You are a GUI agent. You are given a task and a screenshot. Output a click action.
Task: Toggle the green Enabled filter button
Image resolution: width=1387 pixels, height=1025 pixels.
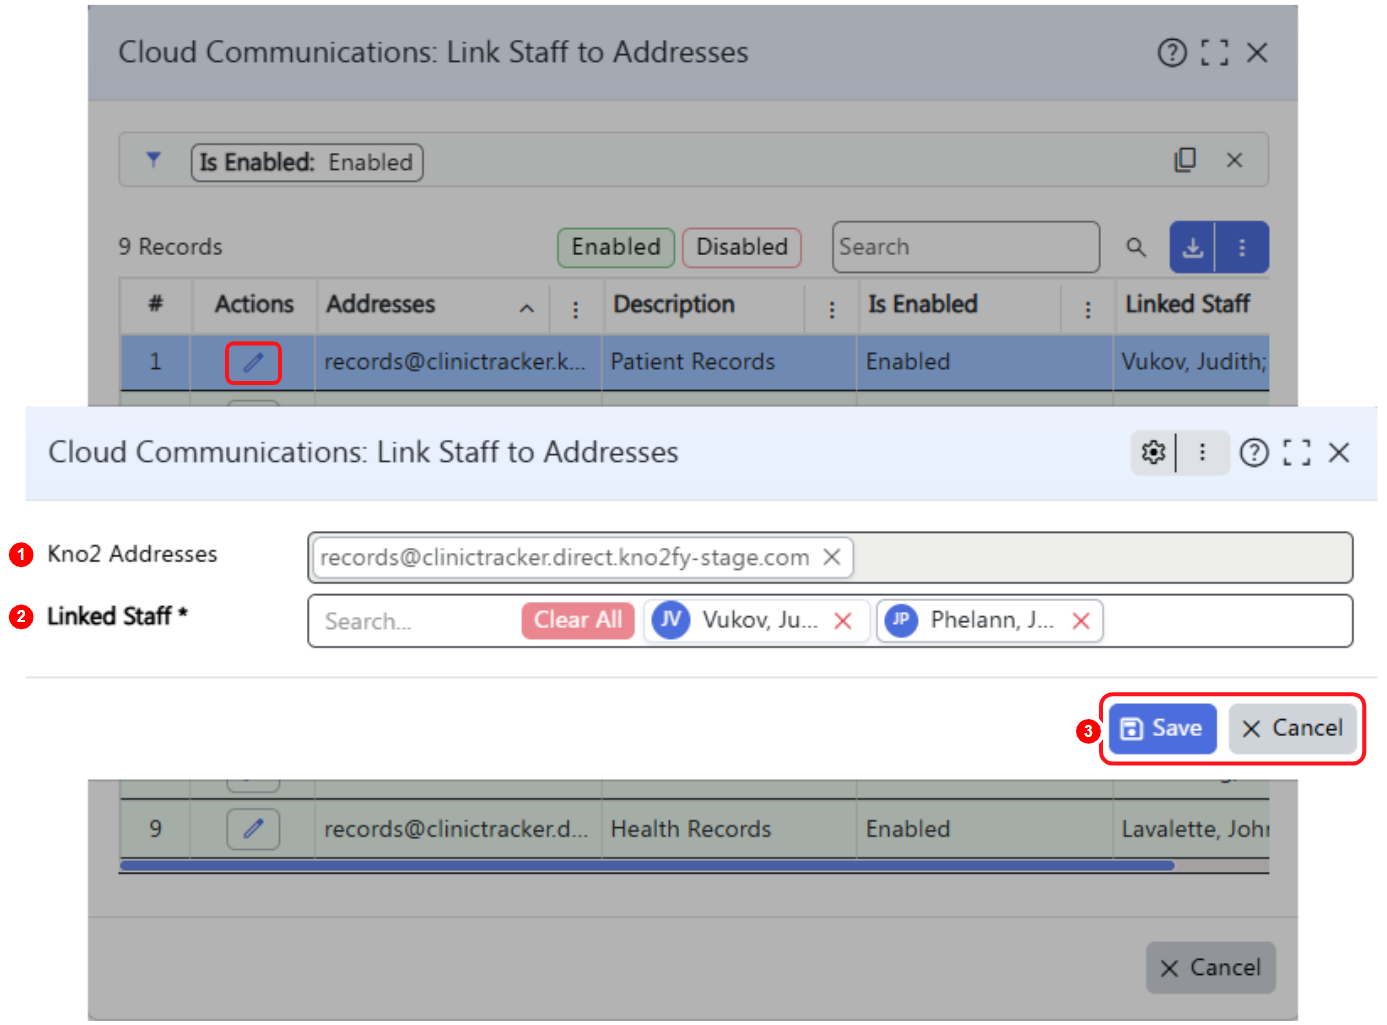click(616, 247)
